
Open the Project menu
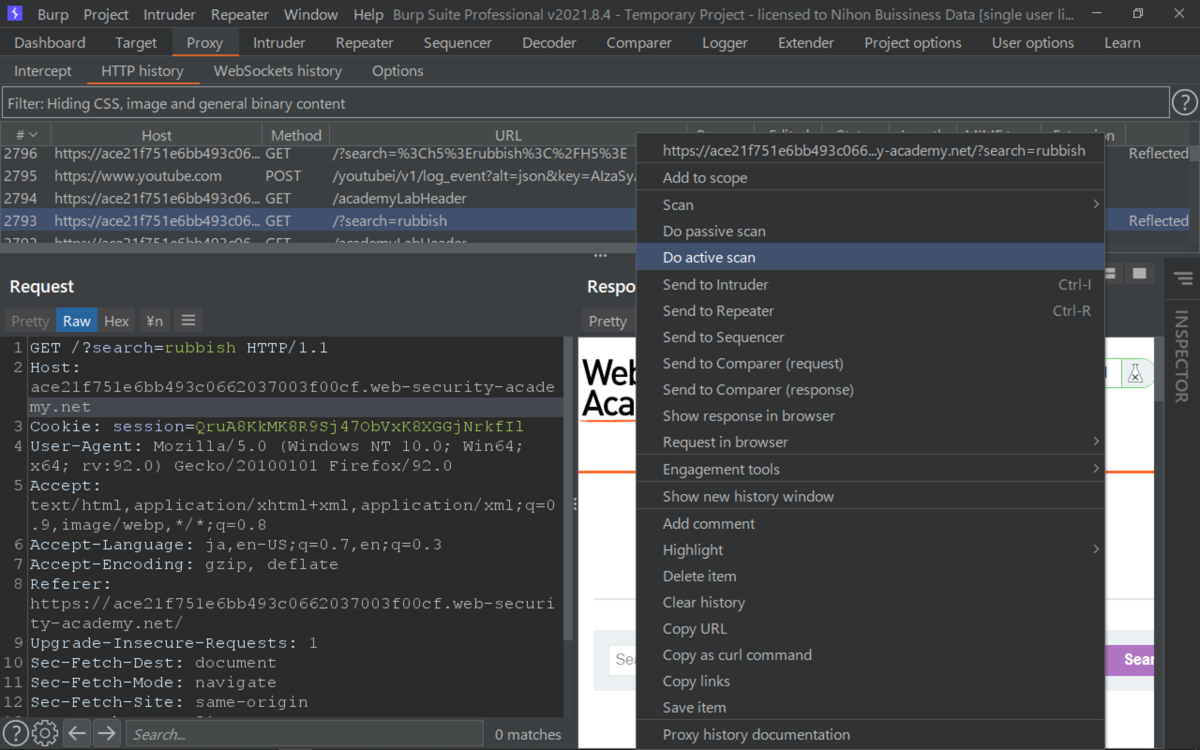tap(106, 14)
